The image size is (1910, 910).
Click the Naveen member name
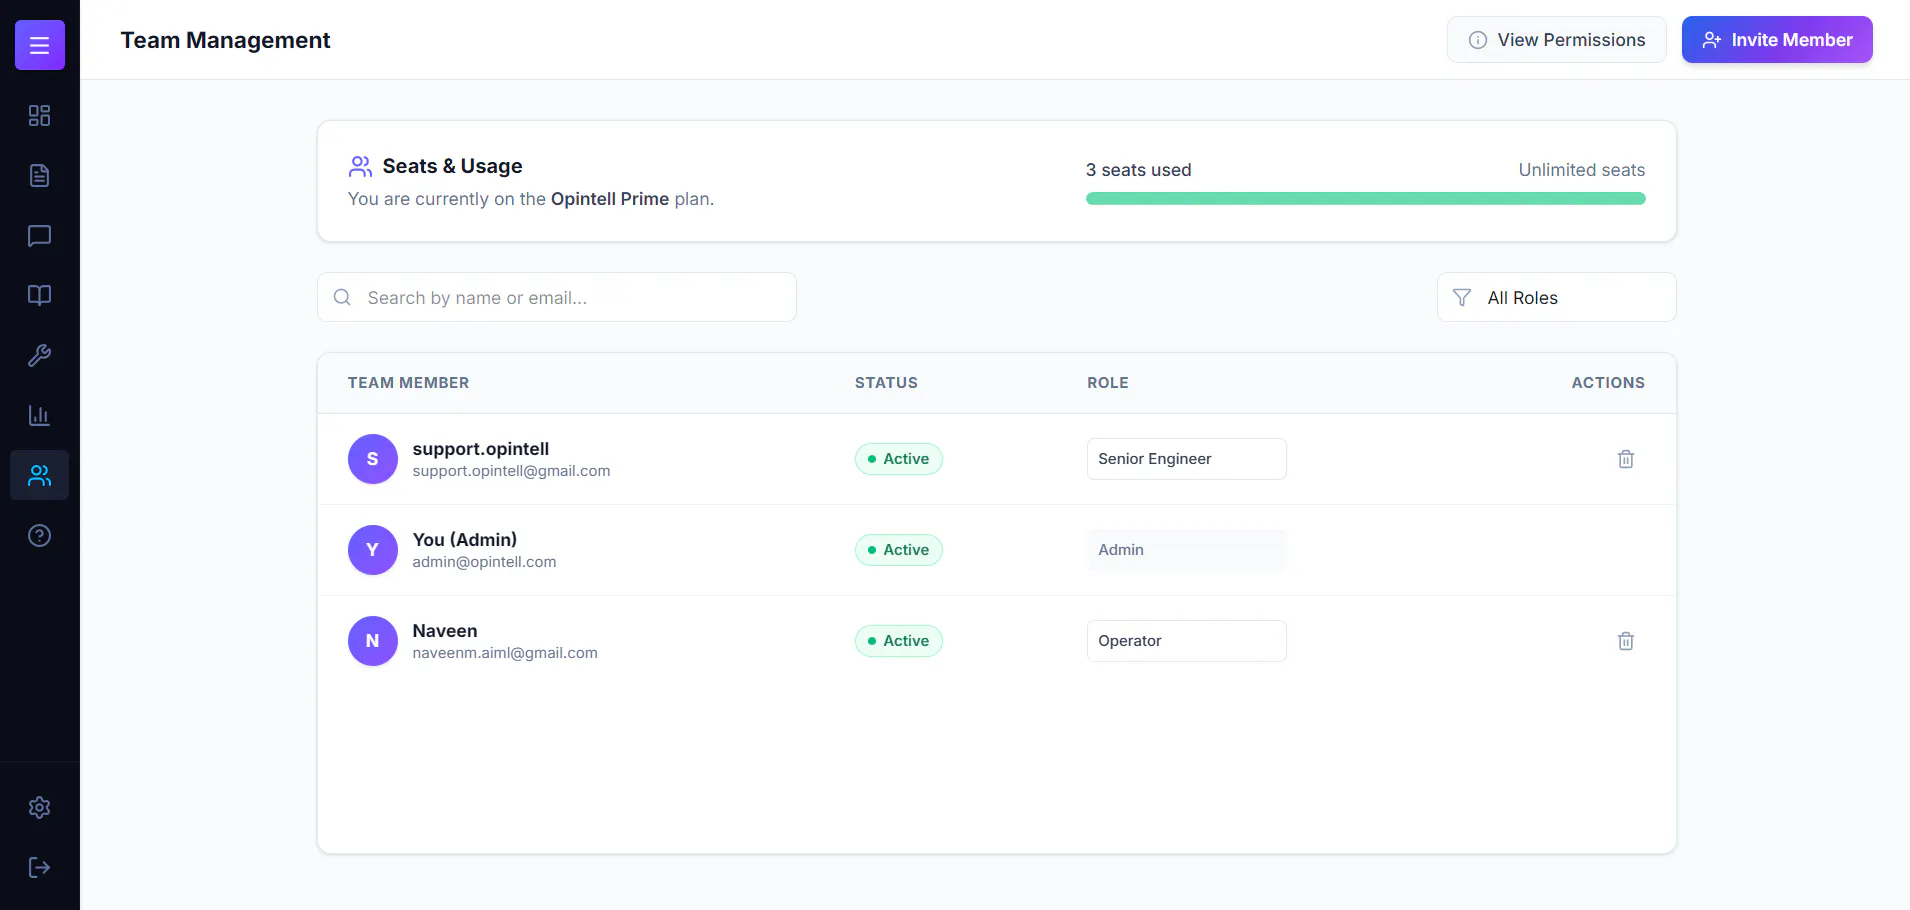coord(445,631)
